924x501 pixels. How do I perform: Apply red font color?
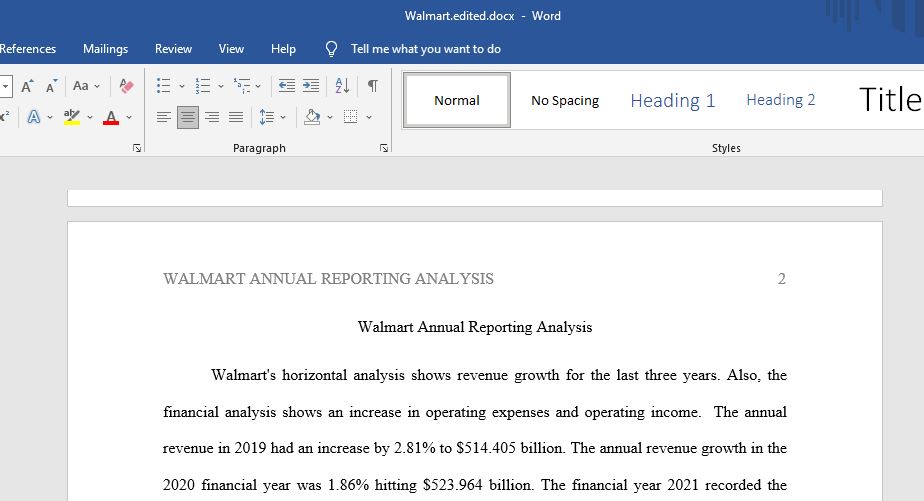(x=111, y=117)
